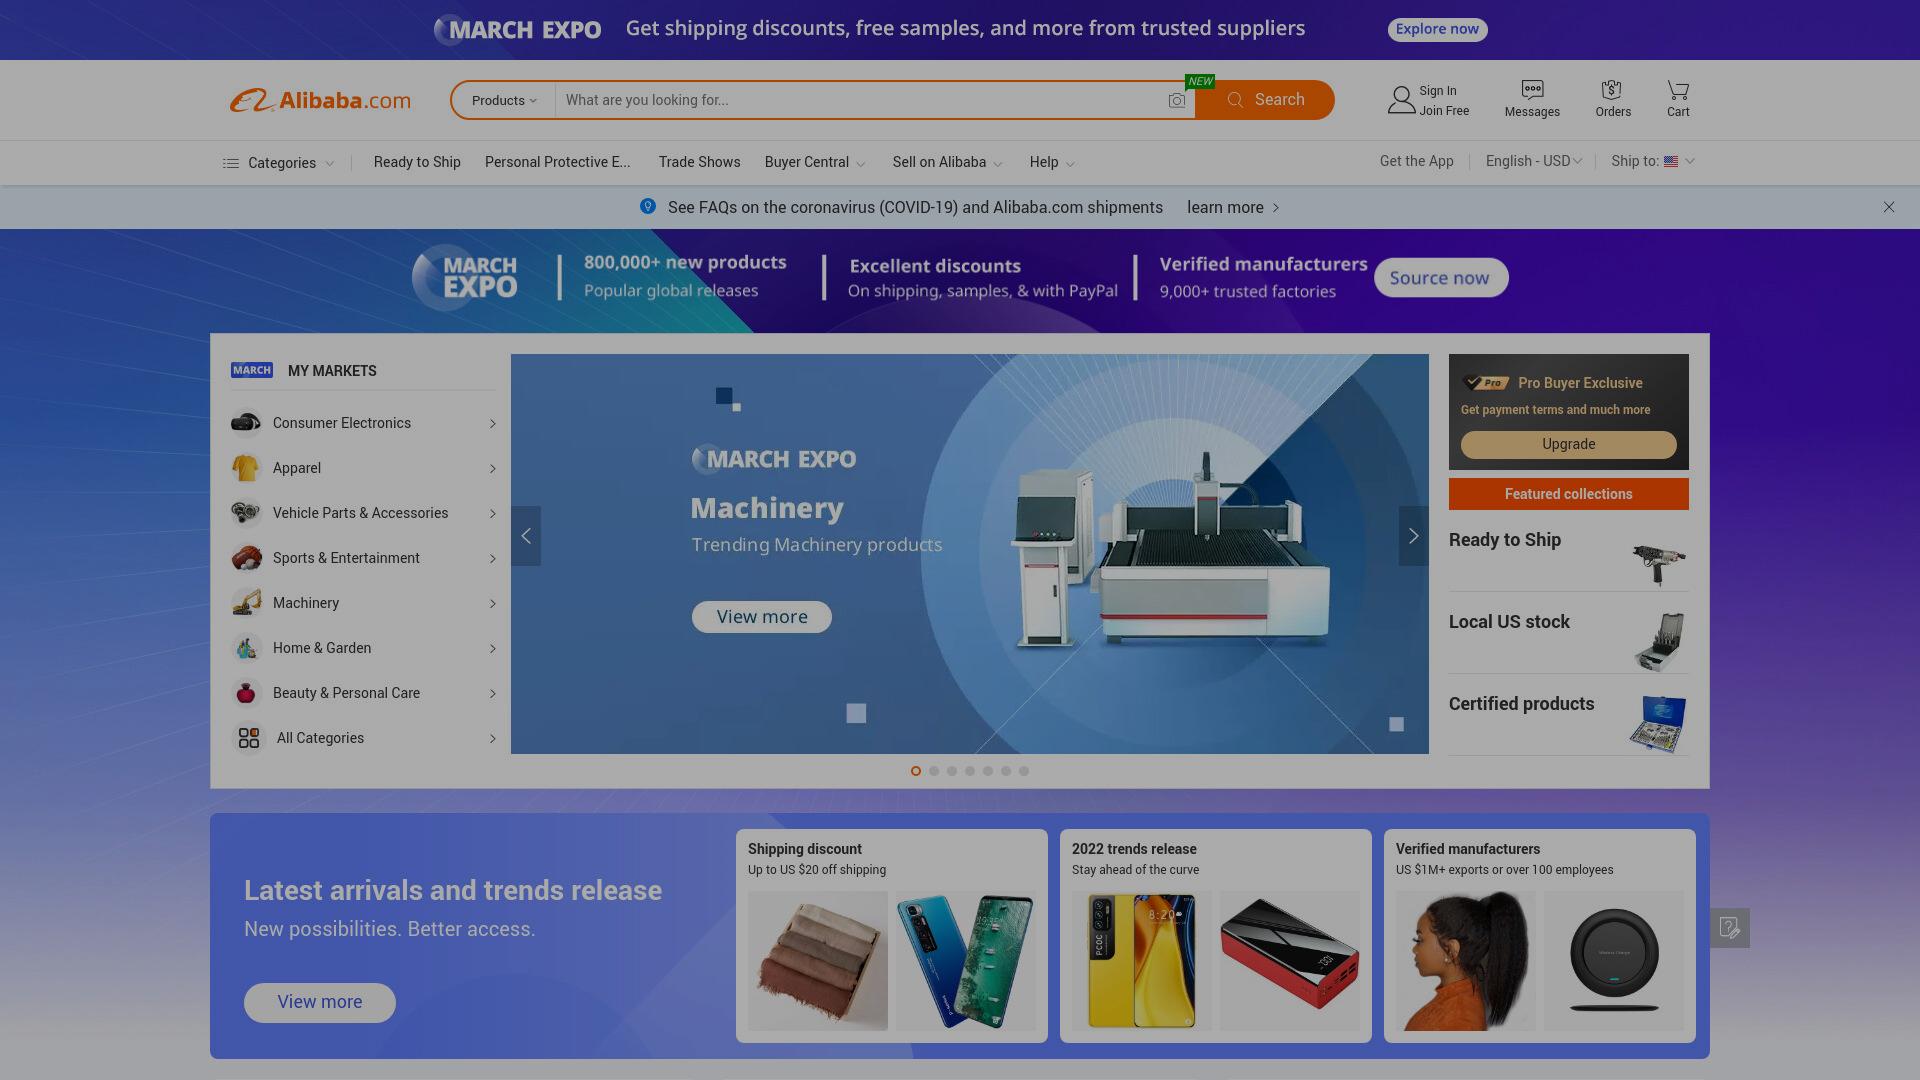Open the Local US stock collection

tap(1568, 635)
